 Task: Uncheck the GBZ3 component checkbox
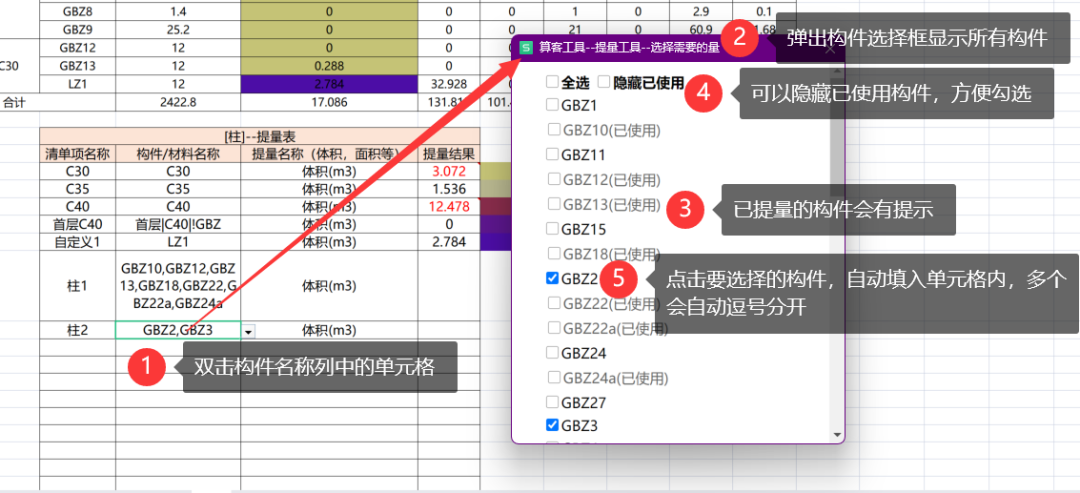point(552,425)
